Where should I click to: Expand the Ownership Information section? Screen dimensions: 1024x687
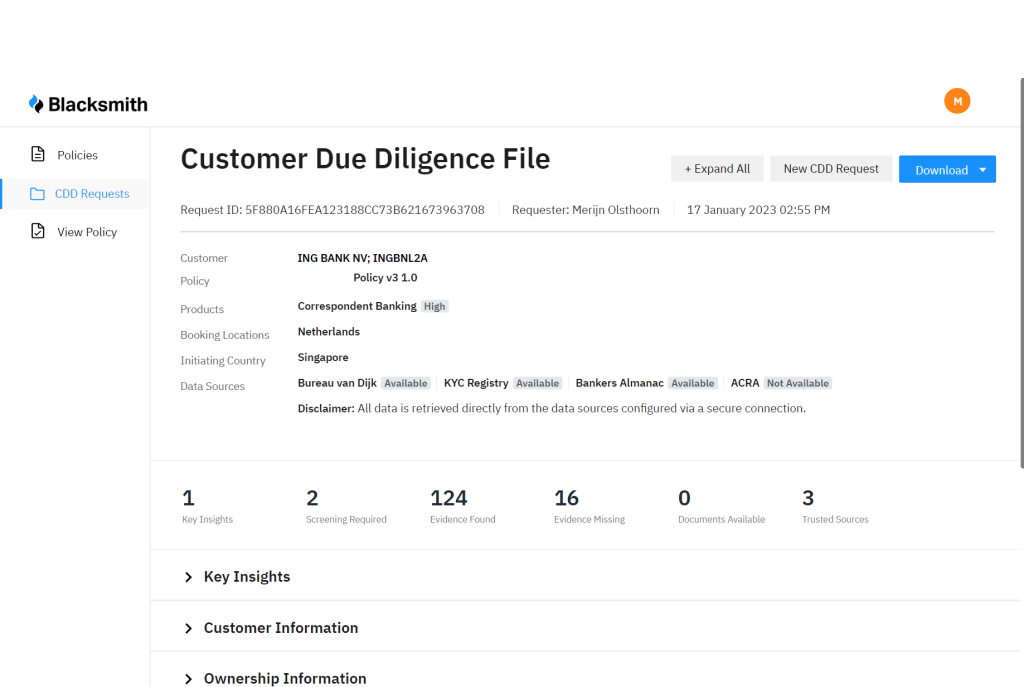click(x=284, y=678)
